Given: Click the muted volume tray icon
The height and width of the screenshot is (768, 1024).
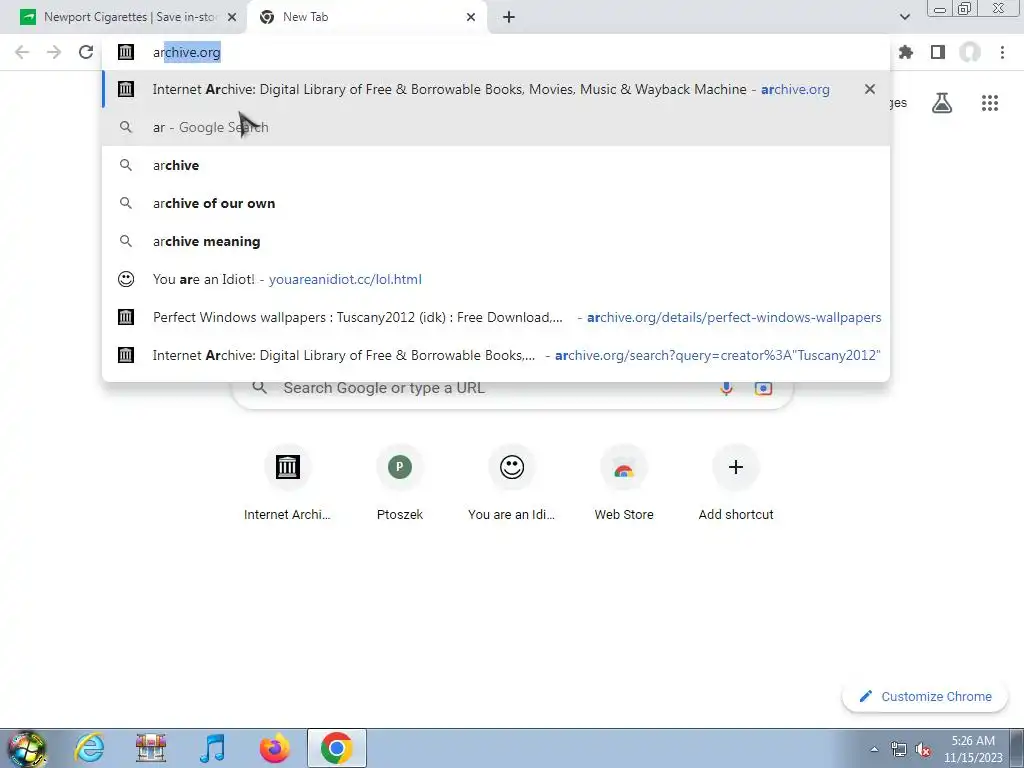Looking at the screenshot, I should click(923, 750).
